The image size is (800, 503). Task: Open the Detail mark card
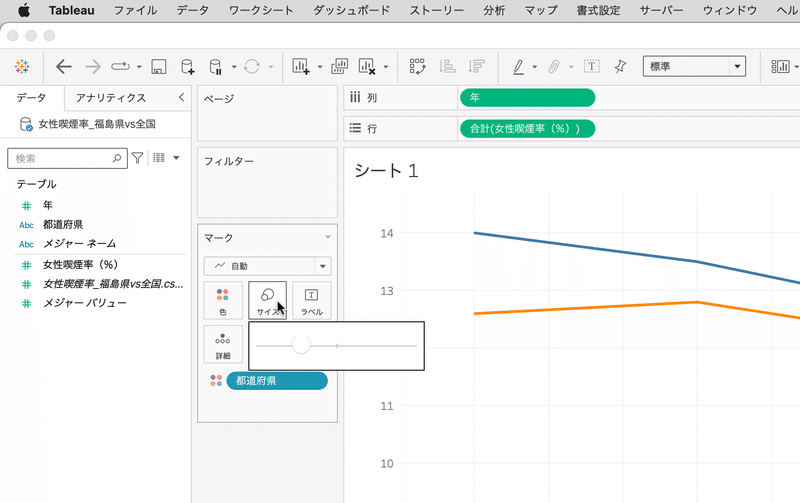[x=222, y=344]
